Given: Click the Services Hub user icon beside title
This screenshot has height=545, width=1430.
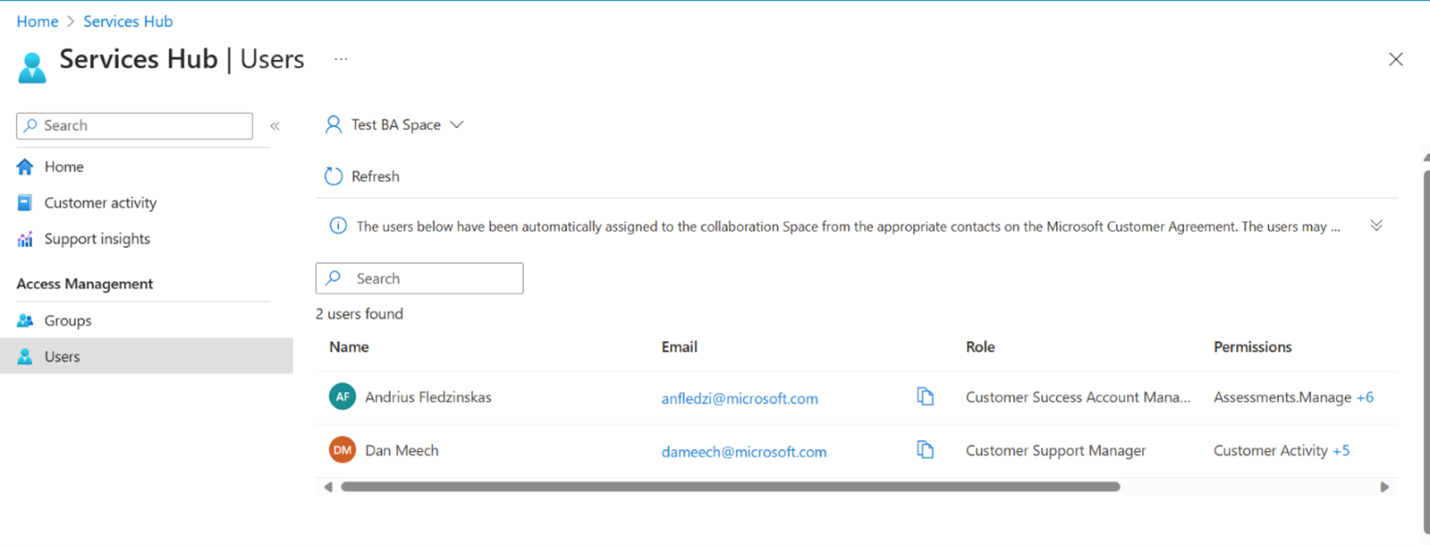Looking at the screenshot, I should pos(32,67).
